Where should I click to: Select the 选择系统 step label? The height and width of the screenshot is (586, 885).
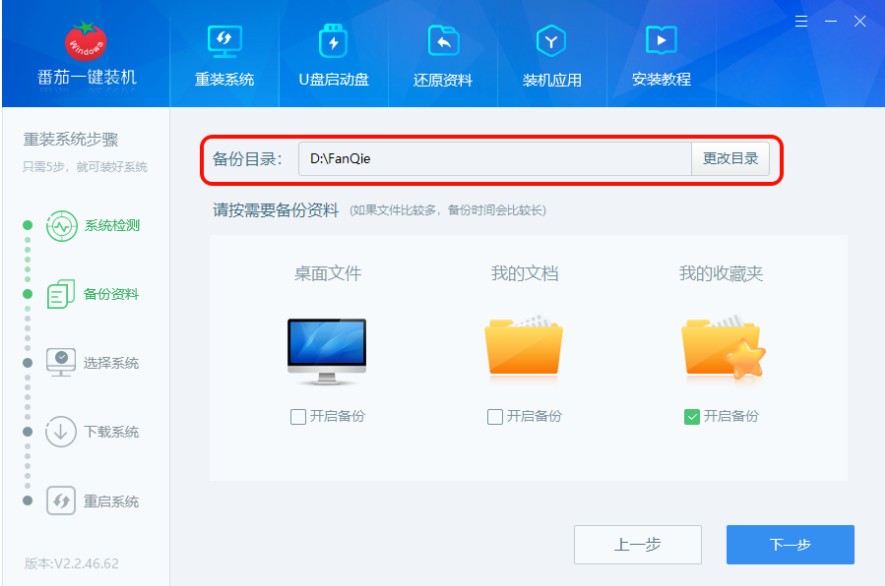[x=111, y=363]
